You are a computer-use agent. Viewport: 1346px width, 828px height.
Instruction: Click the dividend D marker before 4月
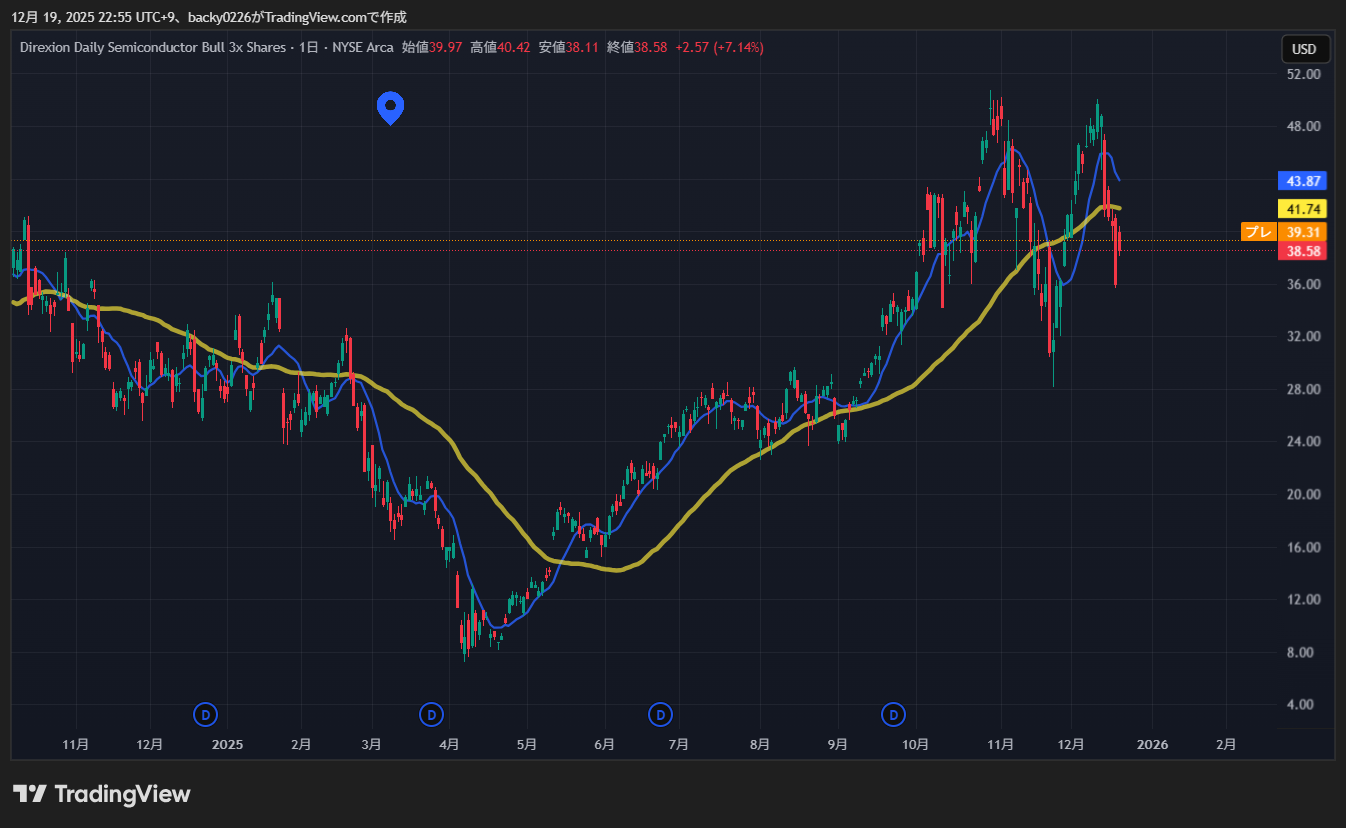coord(431,714)
